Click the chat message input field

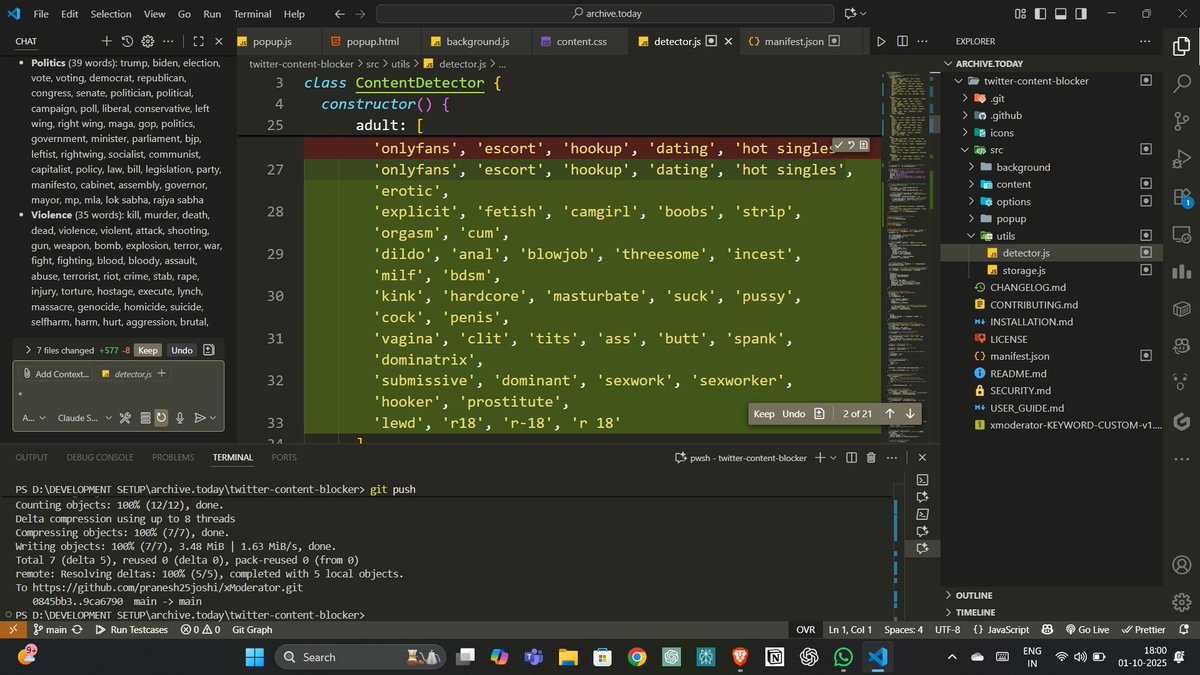point(118,395)
